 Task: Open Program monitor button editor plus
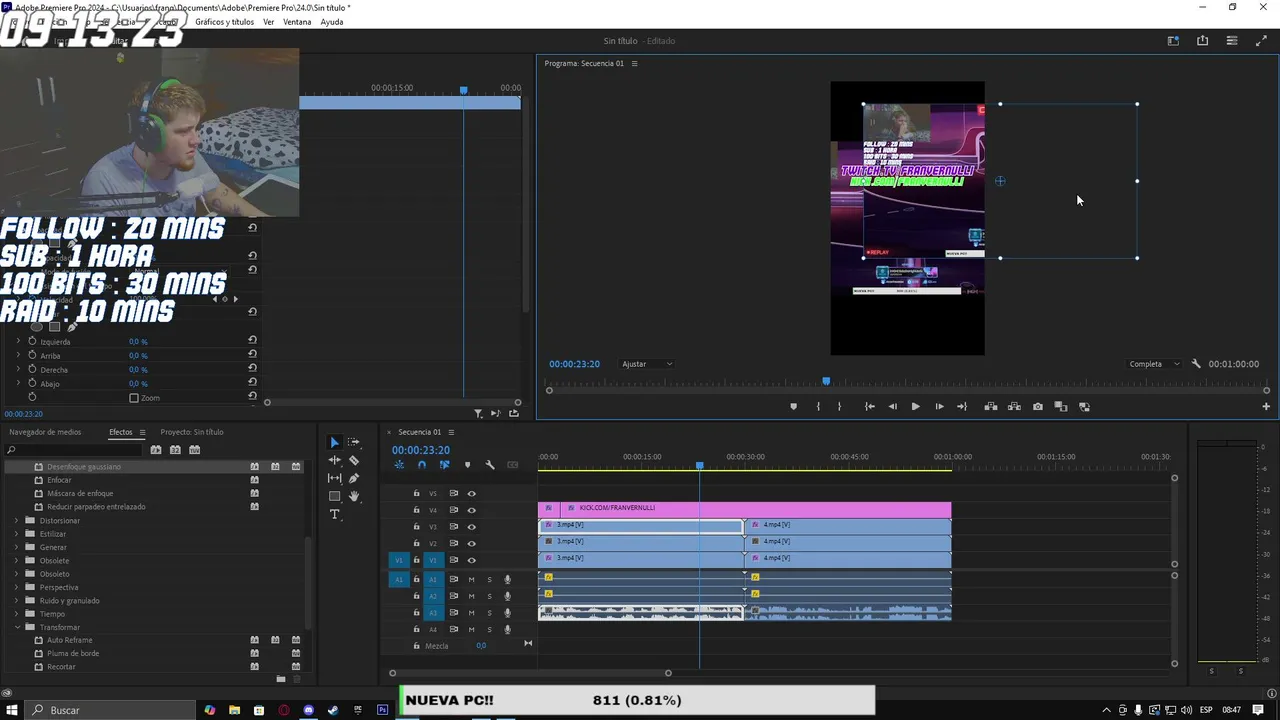[x=1266, y=407]
